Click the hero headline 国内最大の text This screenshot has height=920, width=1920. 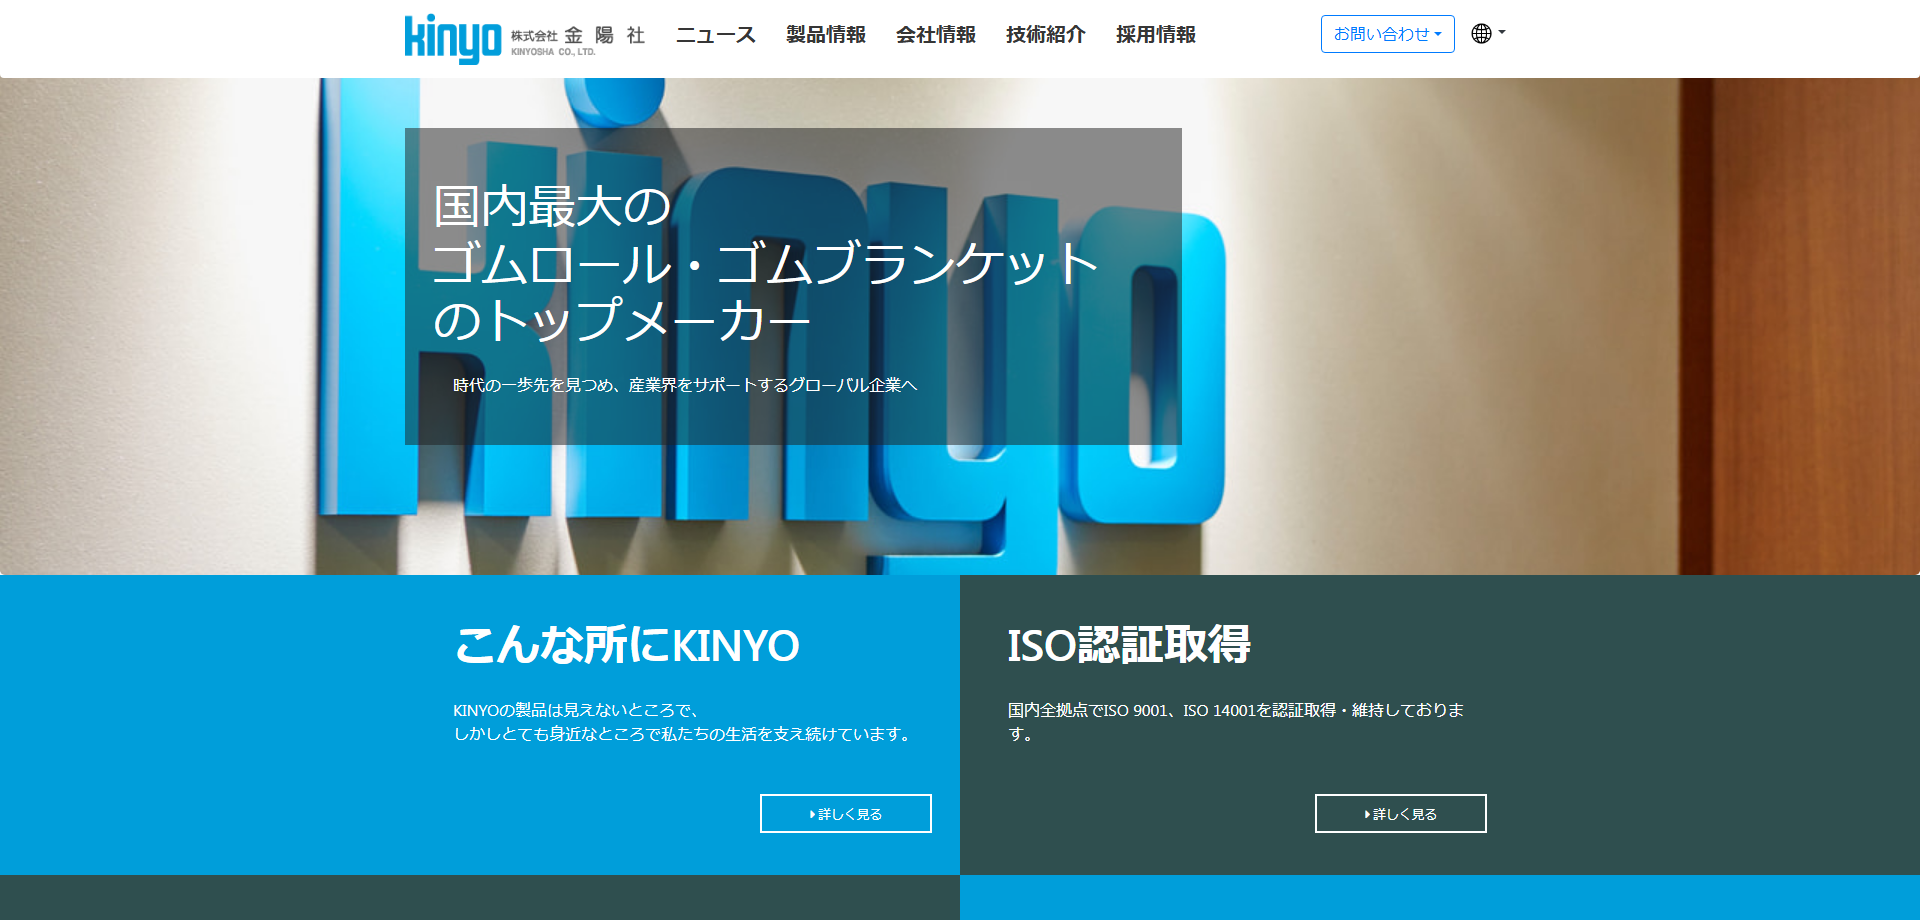pos(552,207)
